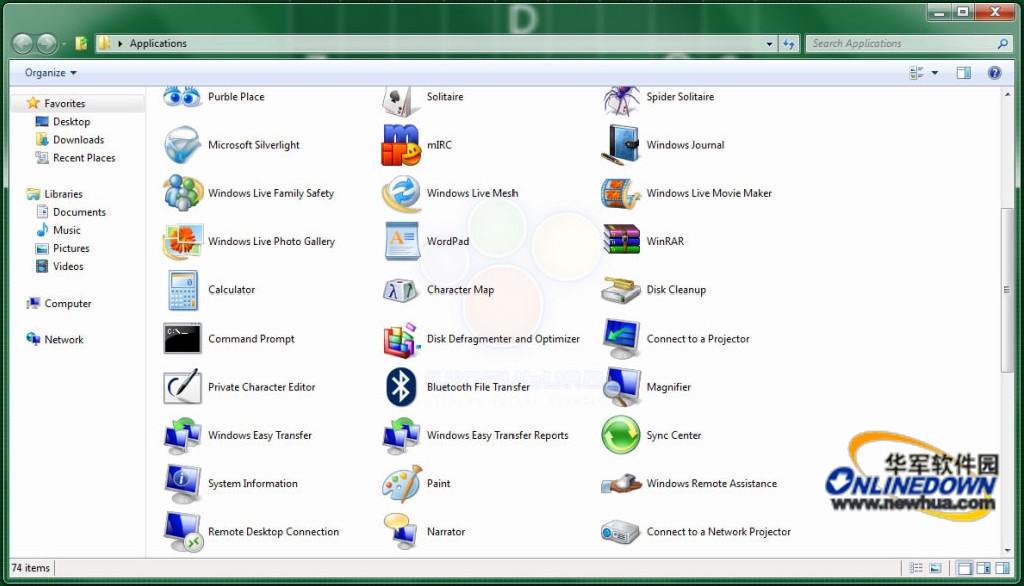Click the Command Prompt icon
Screen dimensions: 1024x586
(183, 339)
